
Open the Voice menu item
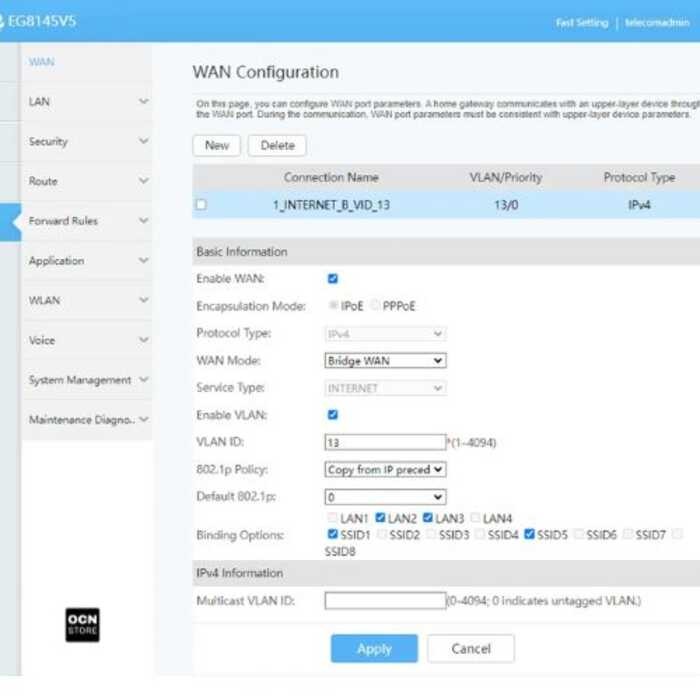(x=42, y=341)
